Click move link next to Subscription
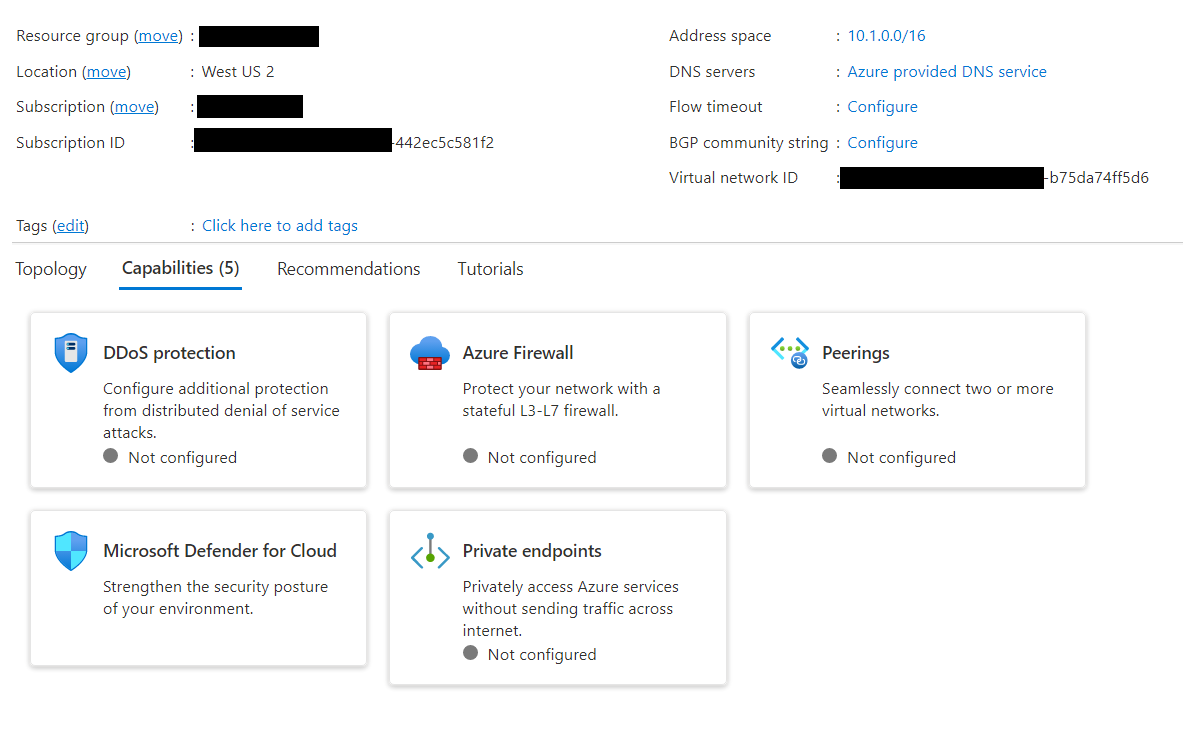The width and height of the screenshot is (1183, 740). (134, 107)
